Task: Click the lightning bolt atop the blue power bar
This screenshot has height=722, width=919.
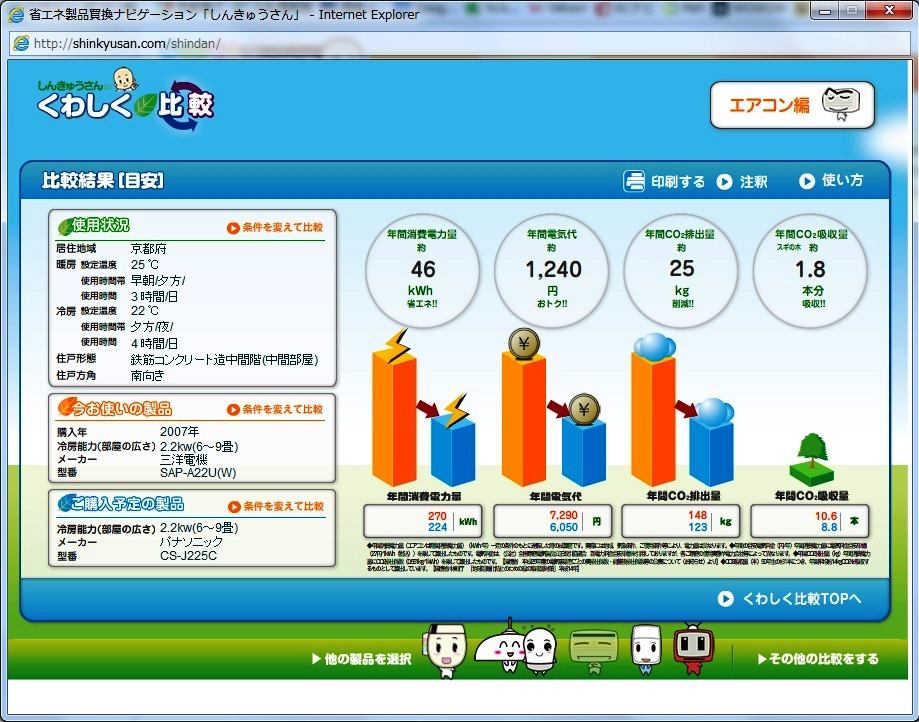Action: 456,410
